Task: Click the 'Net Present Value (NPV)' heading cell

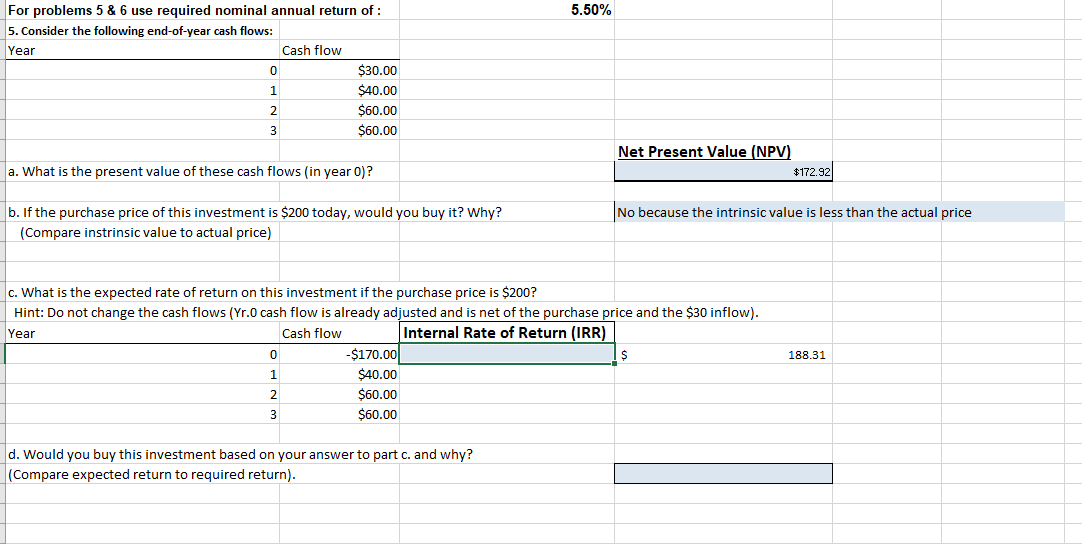Action: (723, 151)
